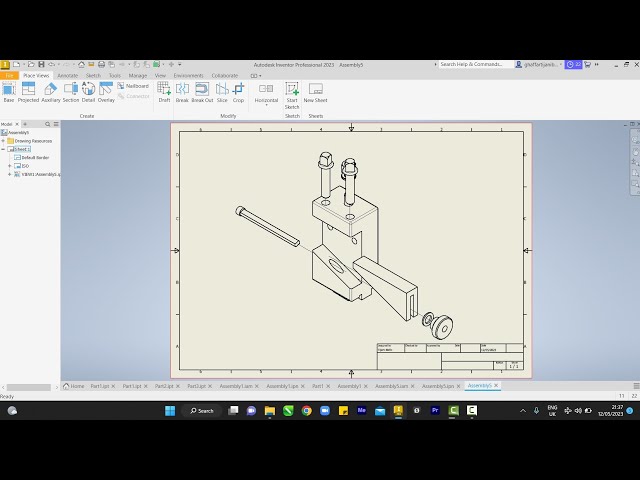Screen dimensions: 640x480
Task: Switch to the Tools ribbon tab
Action: click(115, 76)
